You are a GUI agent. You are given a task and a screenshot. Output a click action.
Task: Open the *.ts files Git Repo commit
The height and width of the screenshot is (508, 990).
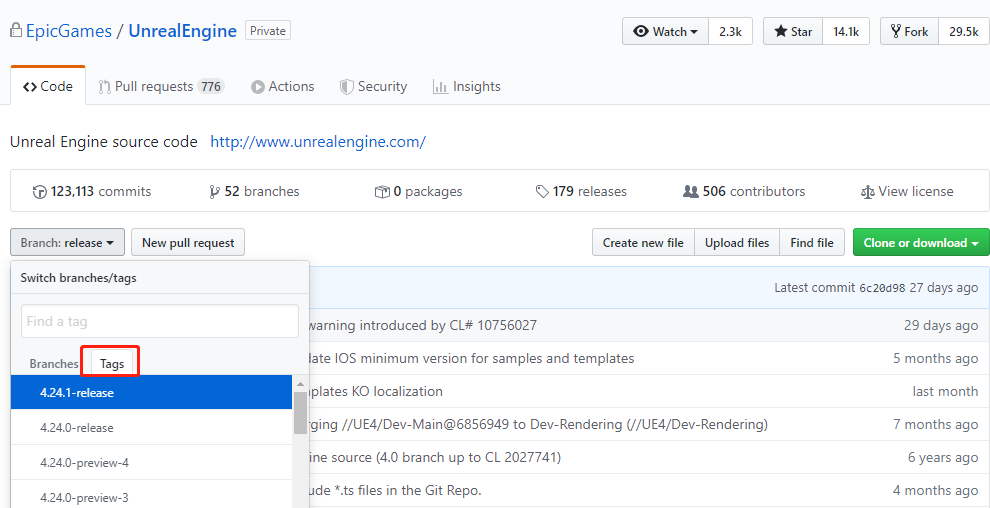396,490
